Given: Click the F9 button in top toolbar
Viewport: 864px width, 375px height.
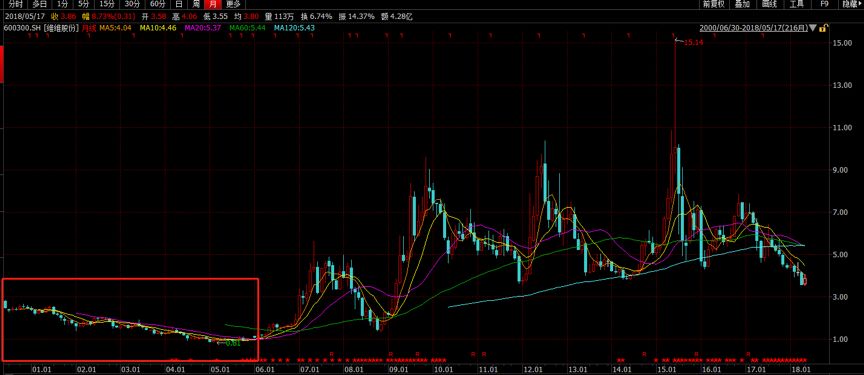Looking at the screenshot, I should point(824,4).
